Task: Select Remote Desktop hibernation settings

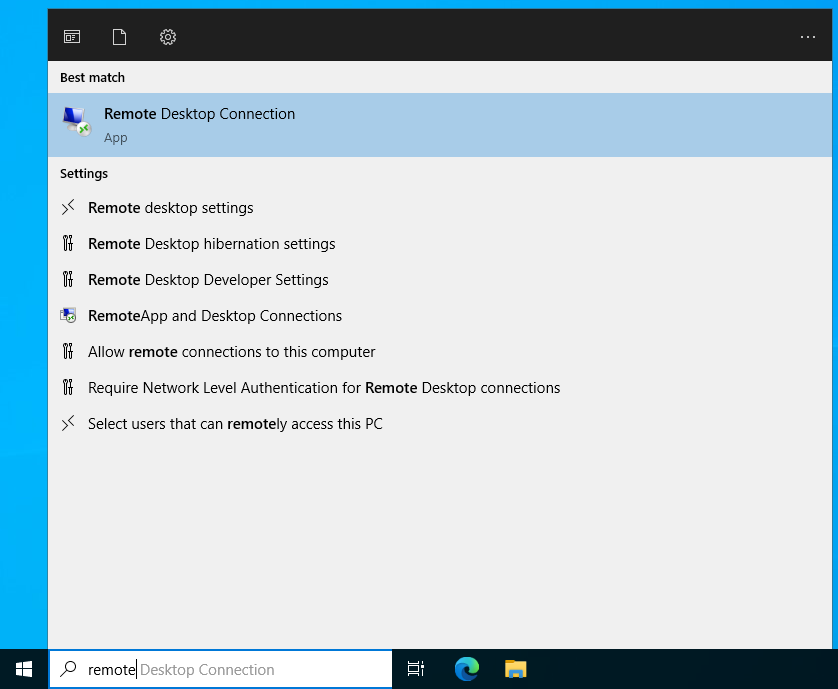Action: pos(211,244)
